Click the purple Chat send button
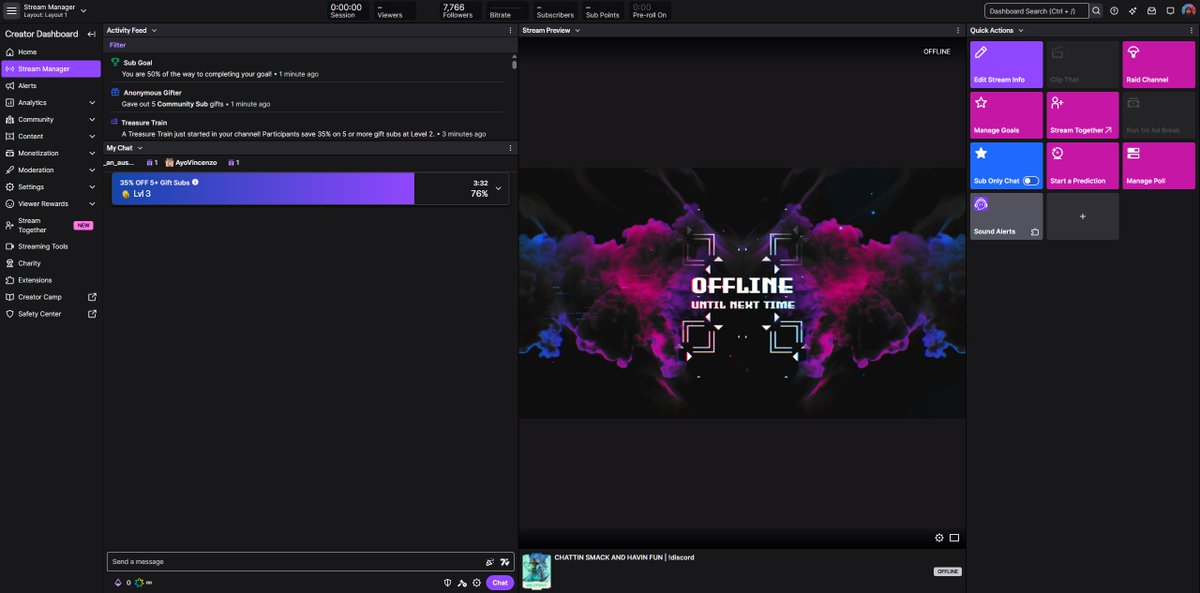Screen dimensions: 1200x593 tap(500, 583)
